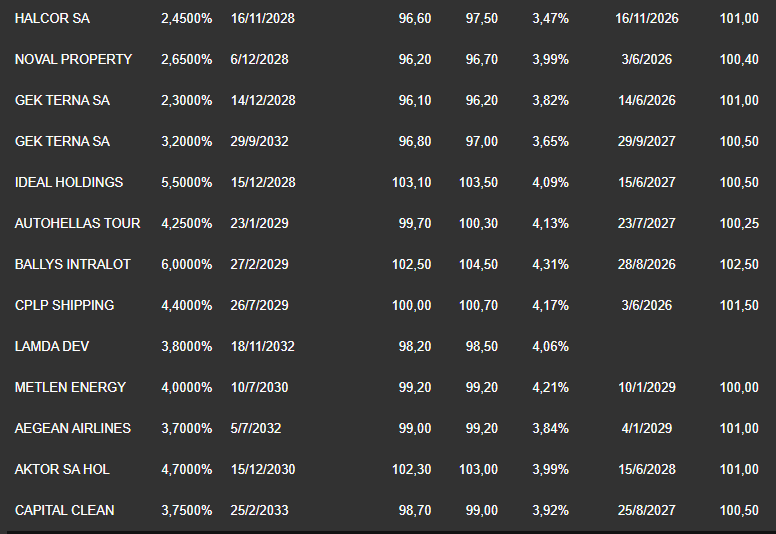776x534 pixels.
Task: Select CPLP SHIPPING bond name
Action: click(64, 305)
